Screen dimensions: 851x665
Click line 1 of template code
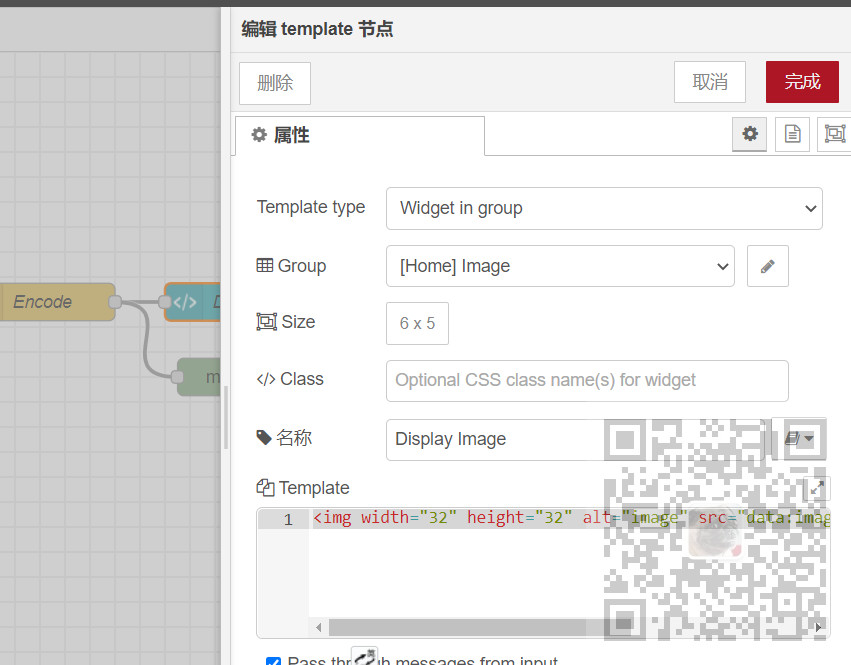[x=569, y=518]
